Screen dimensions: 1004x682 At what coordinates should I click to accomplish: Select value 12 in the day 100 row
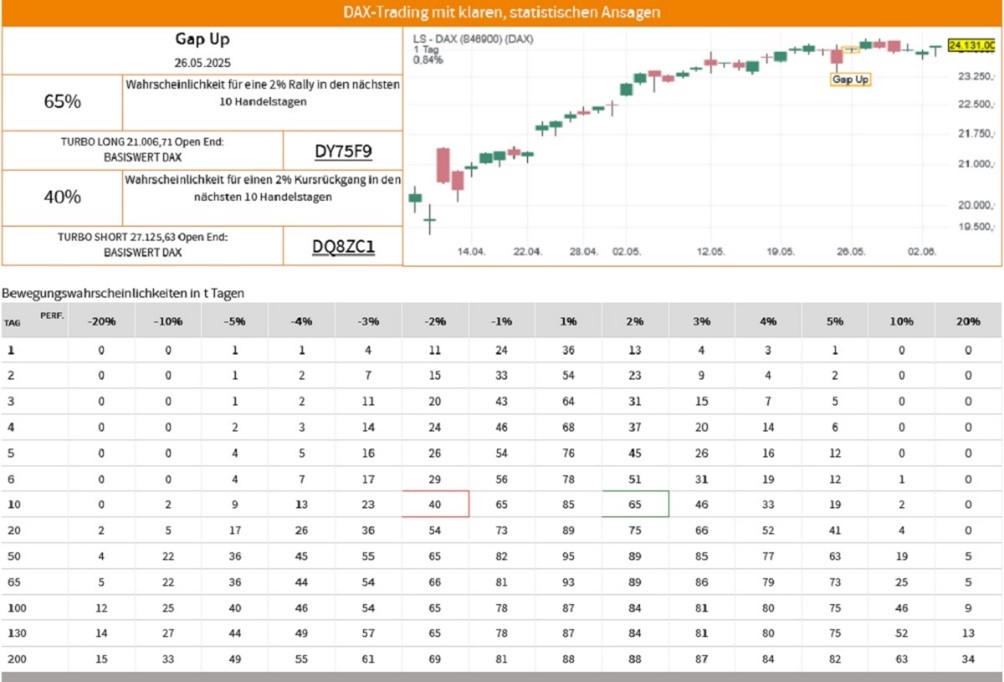pos(102,608)
